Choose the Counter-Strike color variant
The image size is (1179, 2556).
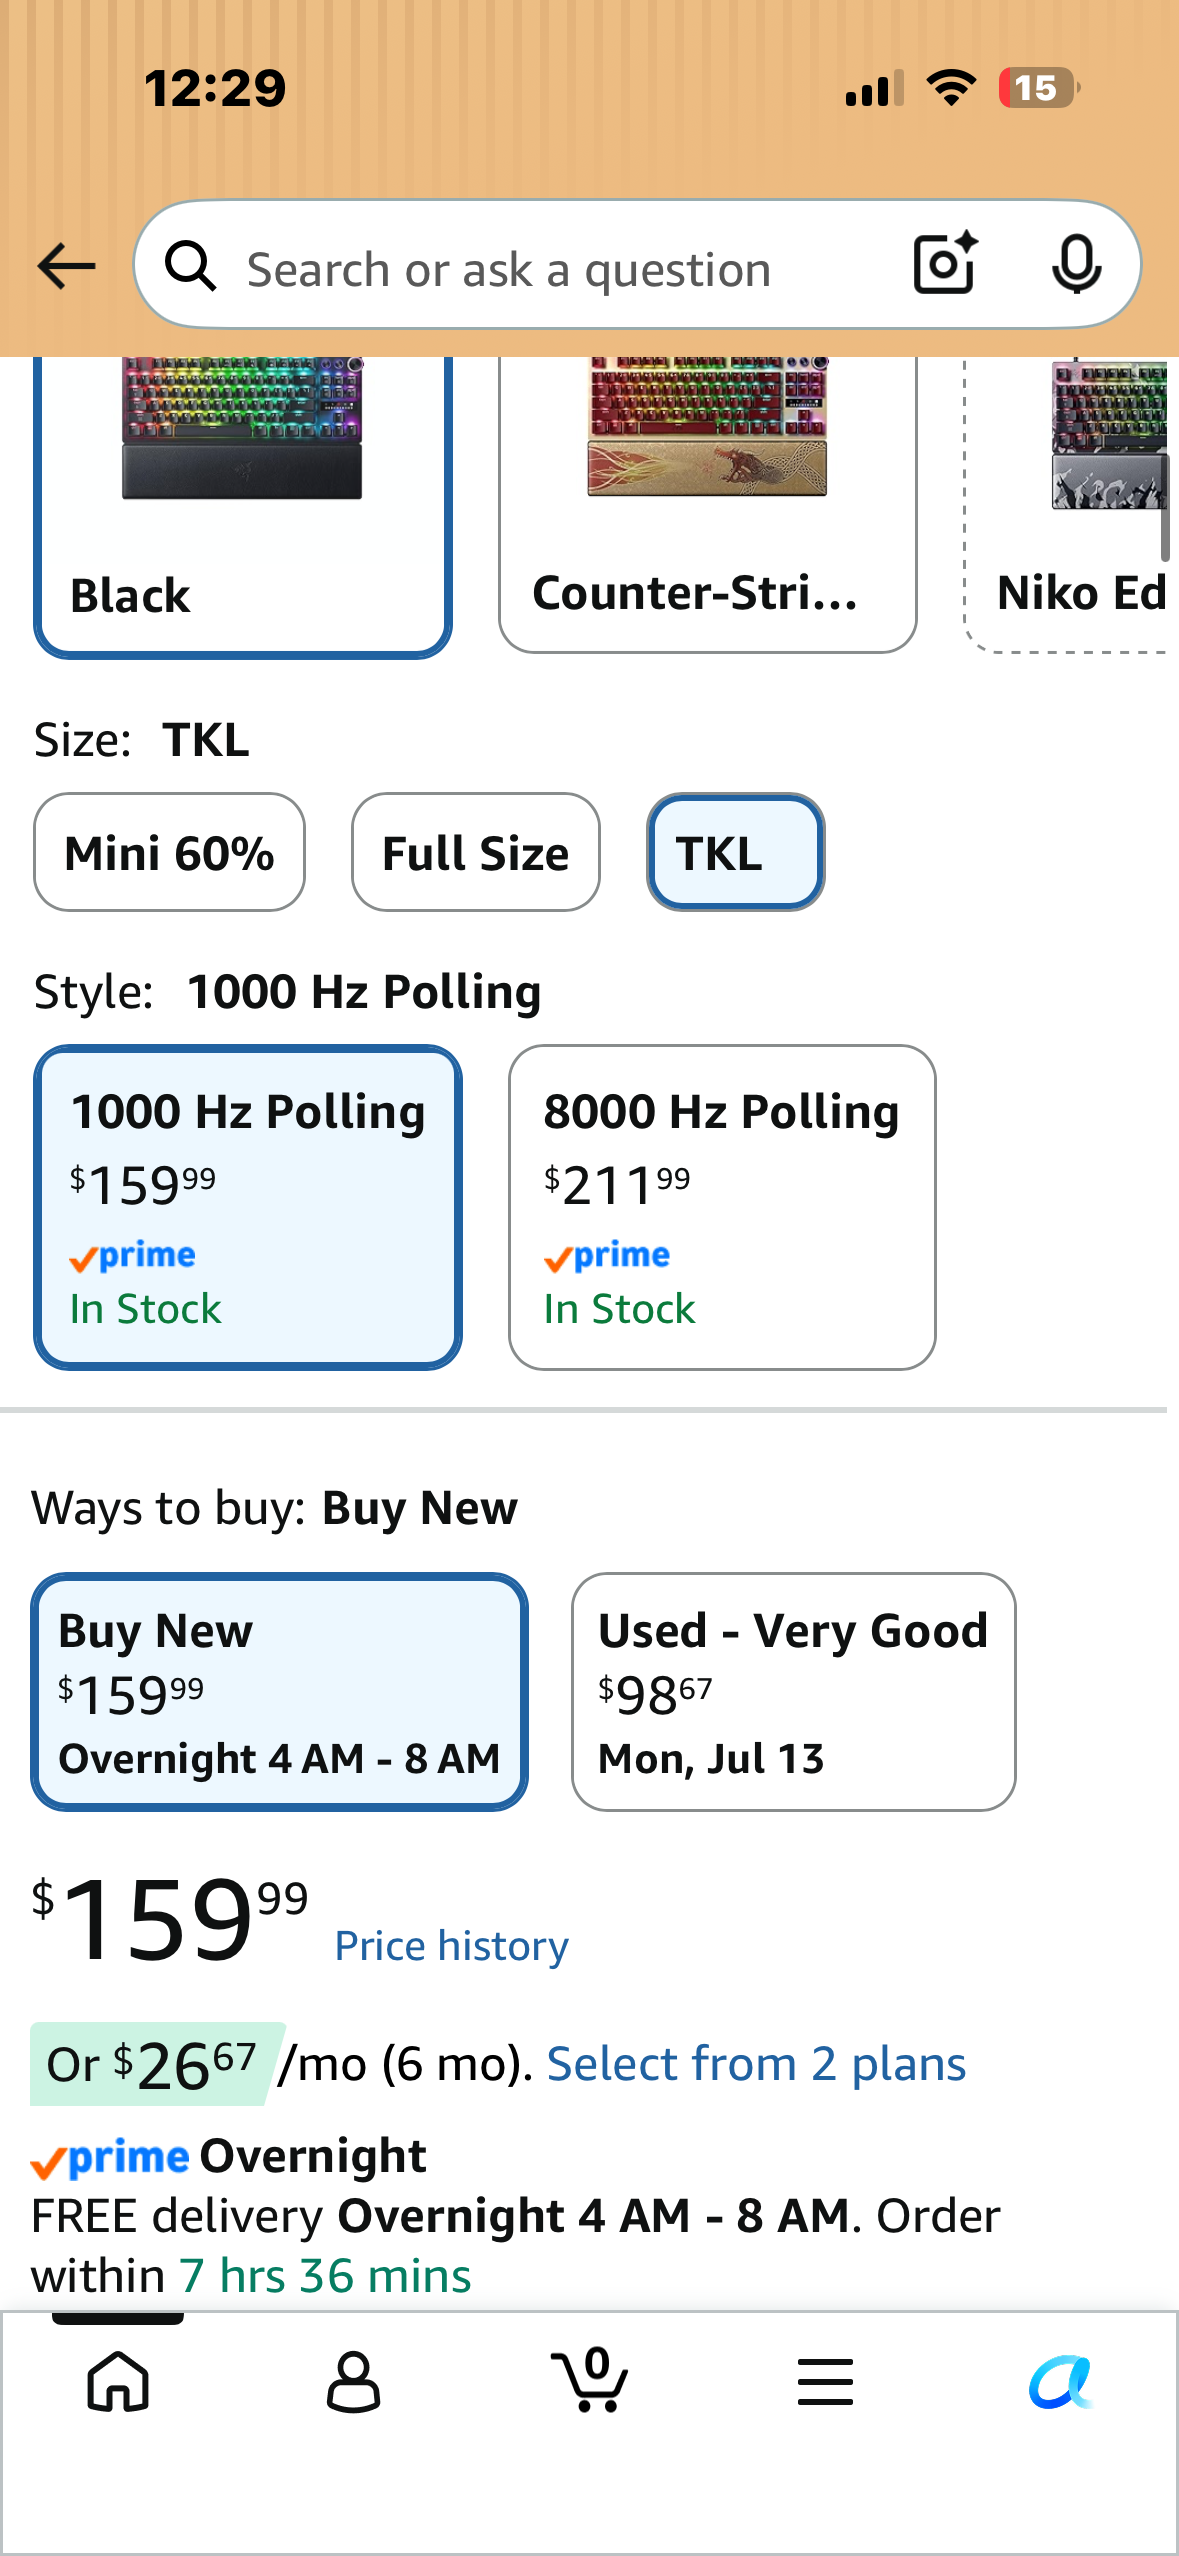click(708, 505)
